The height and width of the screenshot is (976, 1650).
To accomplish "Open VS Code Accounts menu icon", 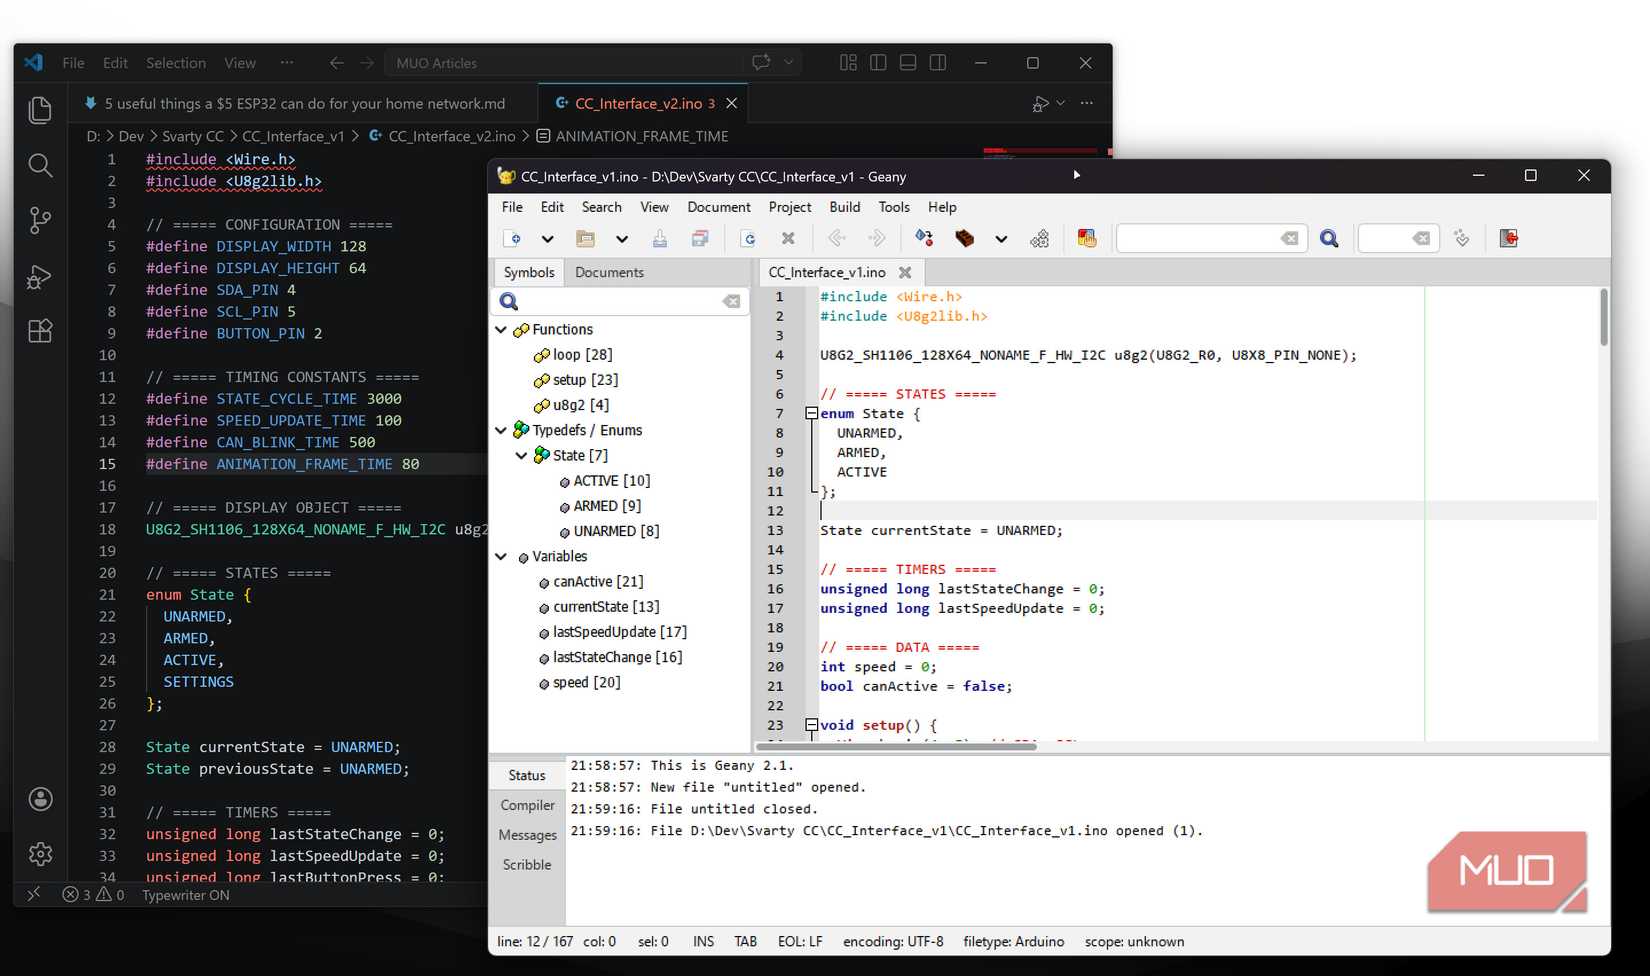I will click(x=40, y=799).
